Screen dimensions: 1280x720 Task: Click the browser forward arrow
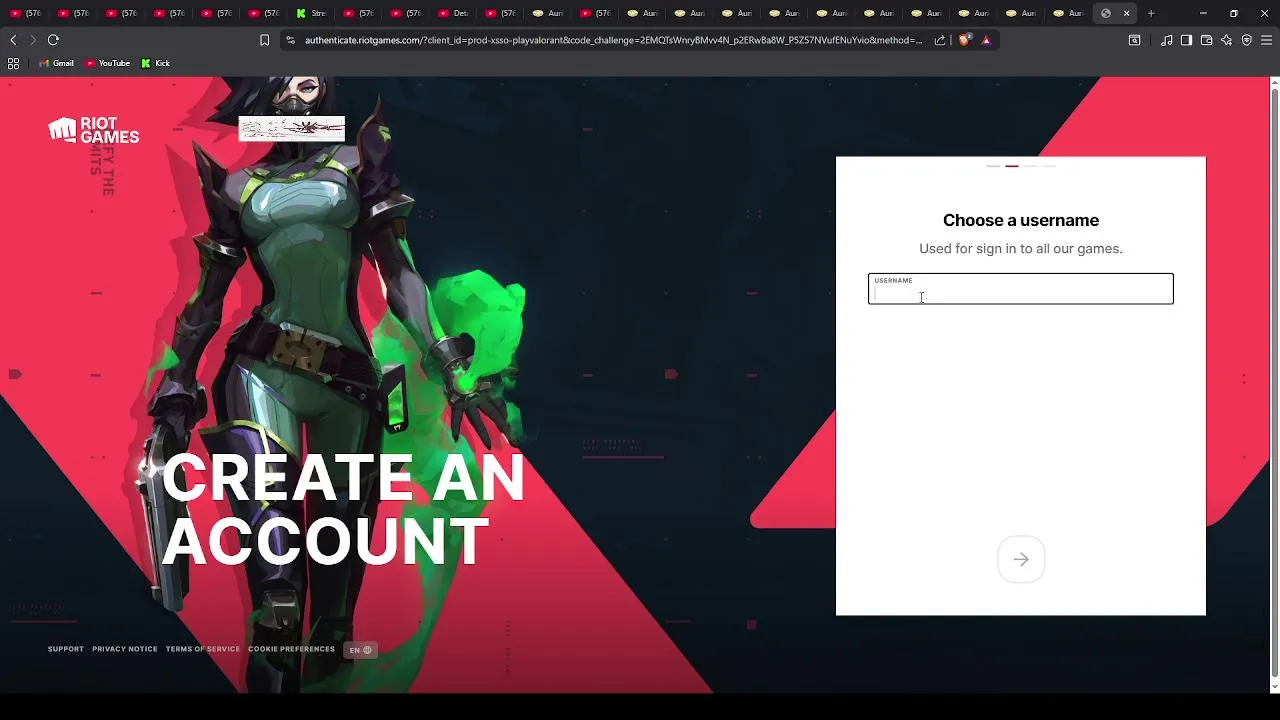pyautogui.click(x=33, y=40)
